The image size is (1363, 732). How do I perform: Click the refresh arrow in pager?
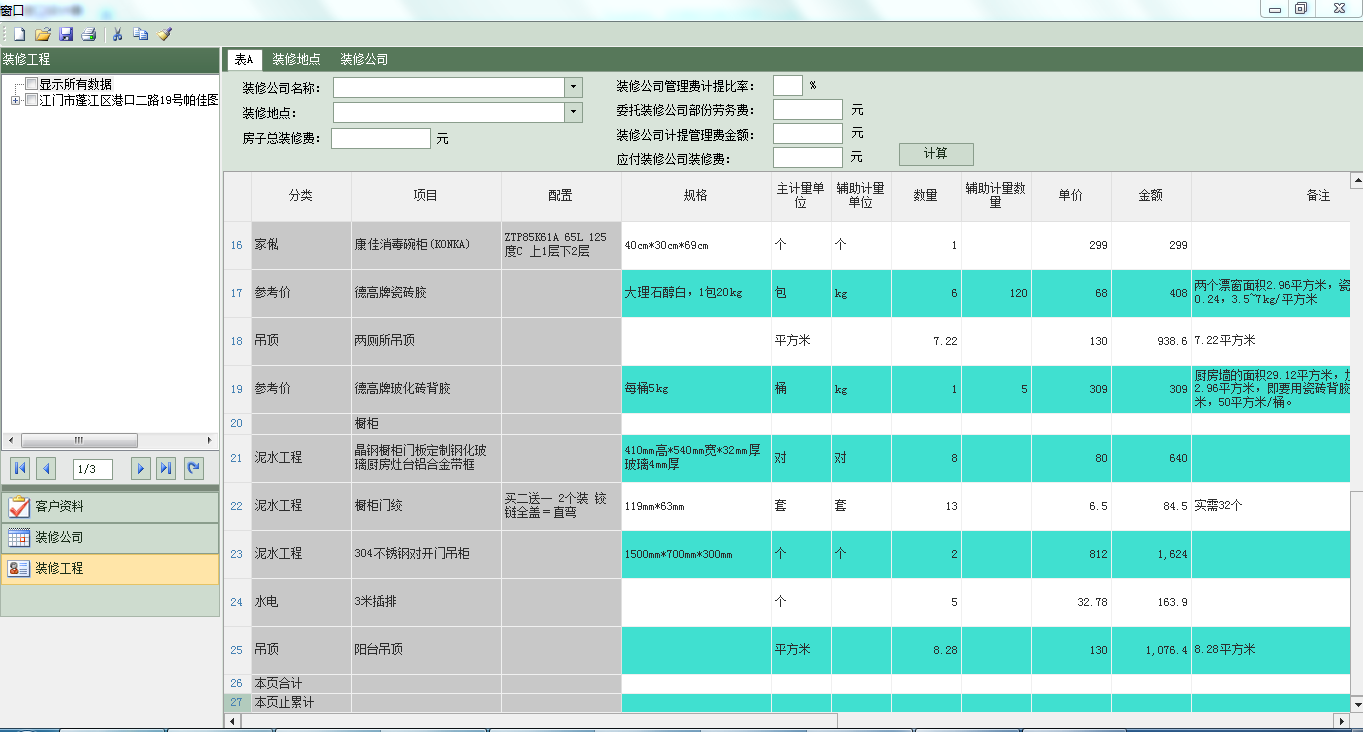point(193,468)
